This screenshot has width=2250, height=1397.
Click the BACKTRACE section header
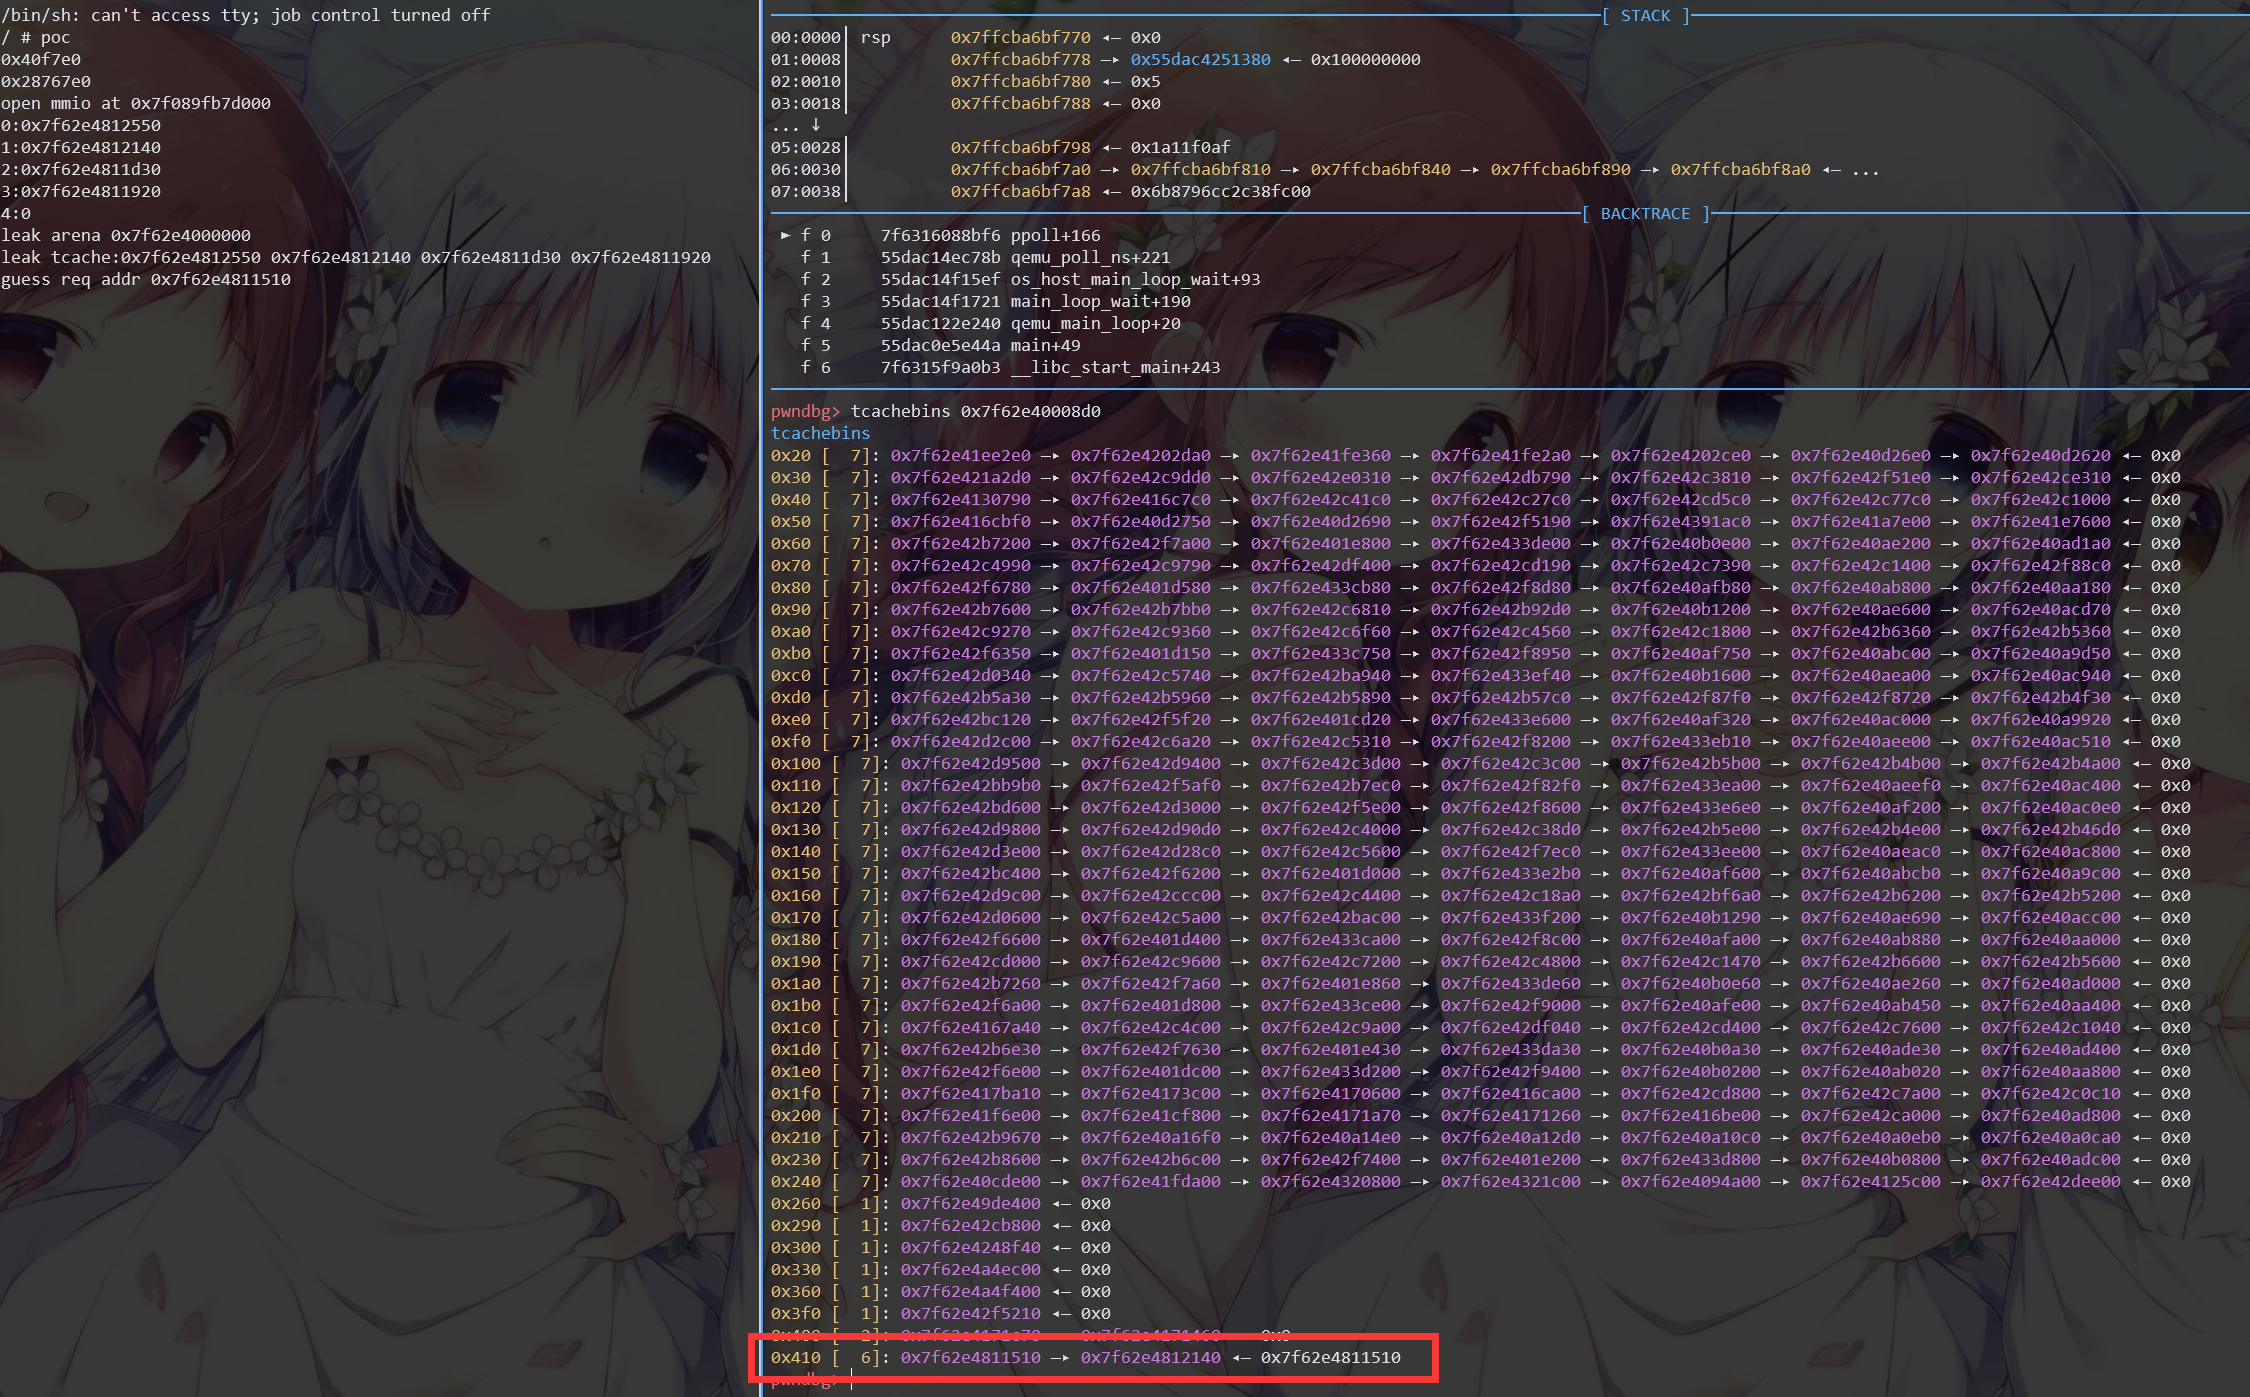tap(1645, 213)
